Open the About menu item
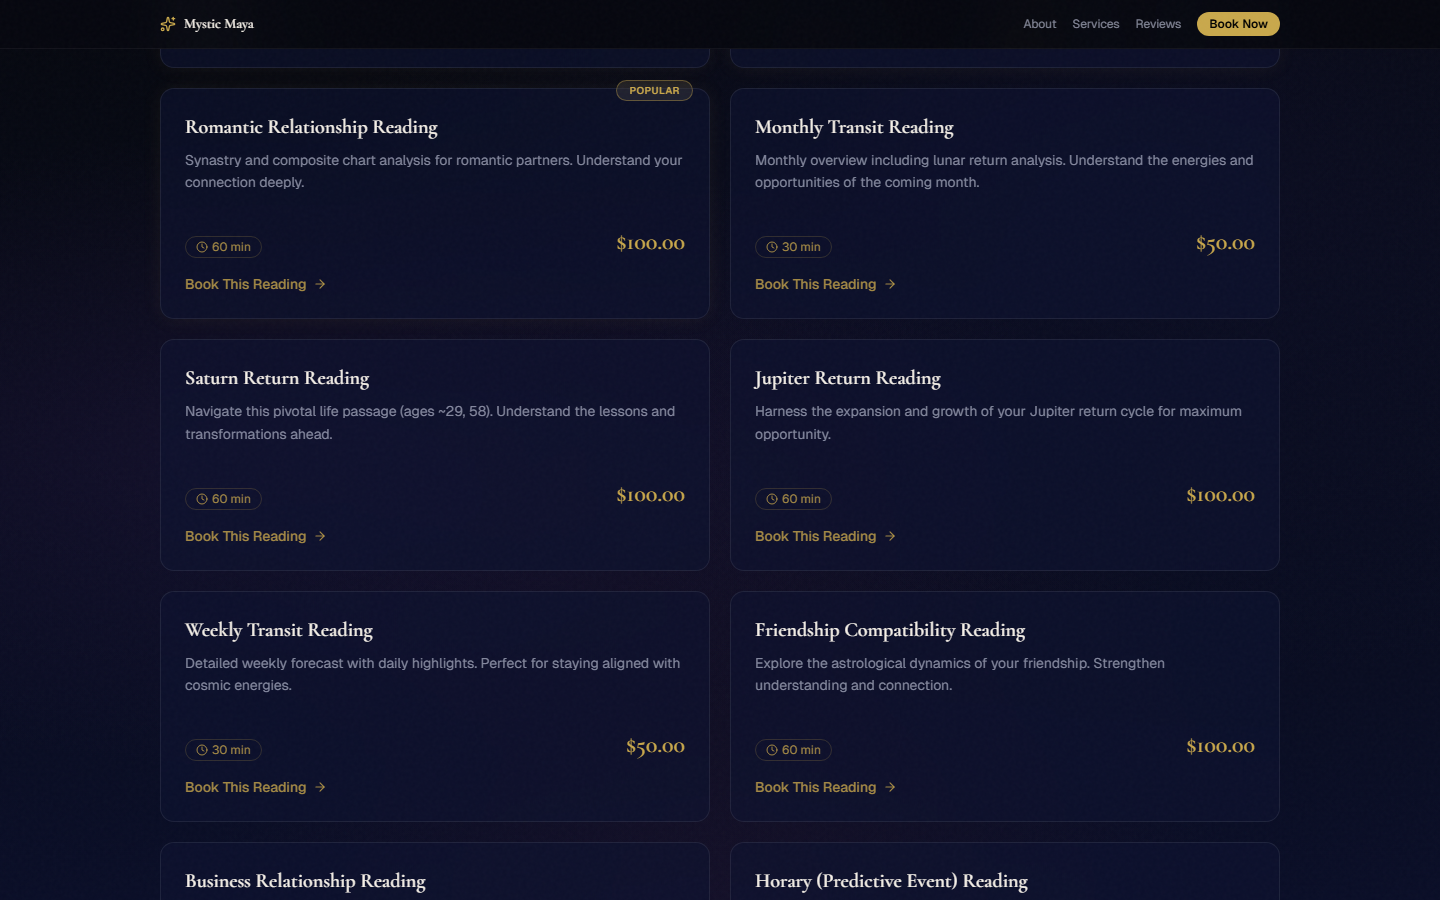This screenshot has width=1440, height=900. coord(1039,24)
